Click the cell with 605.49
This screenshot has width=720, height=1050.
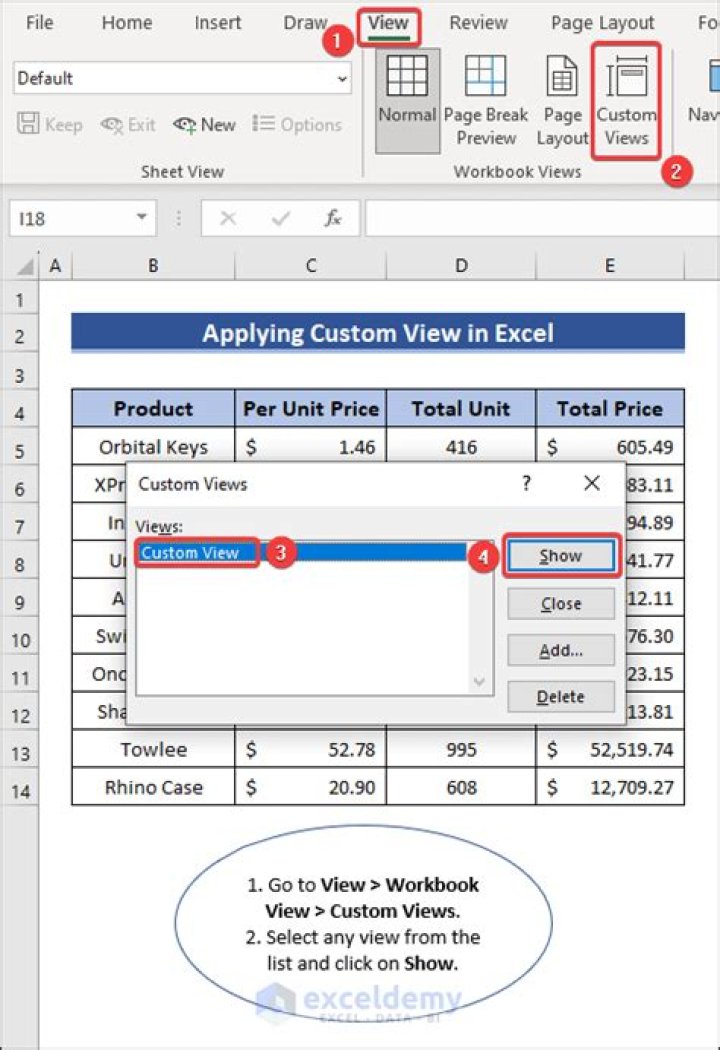point(610,447)
